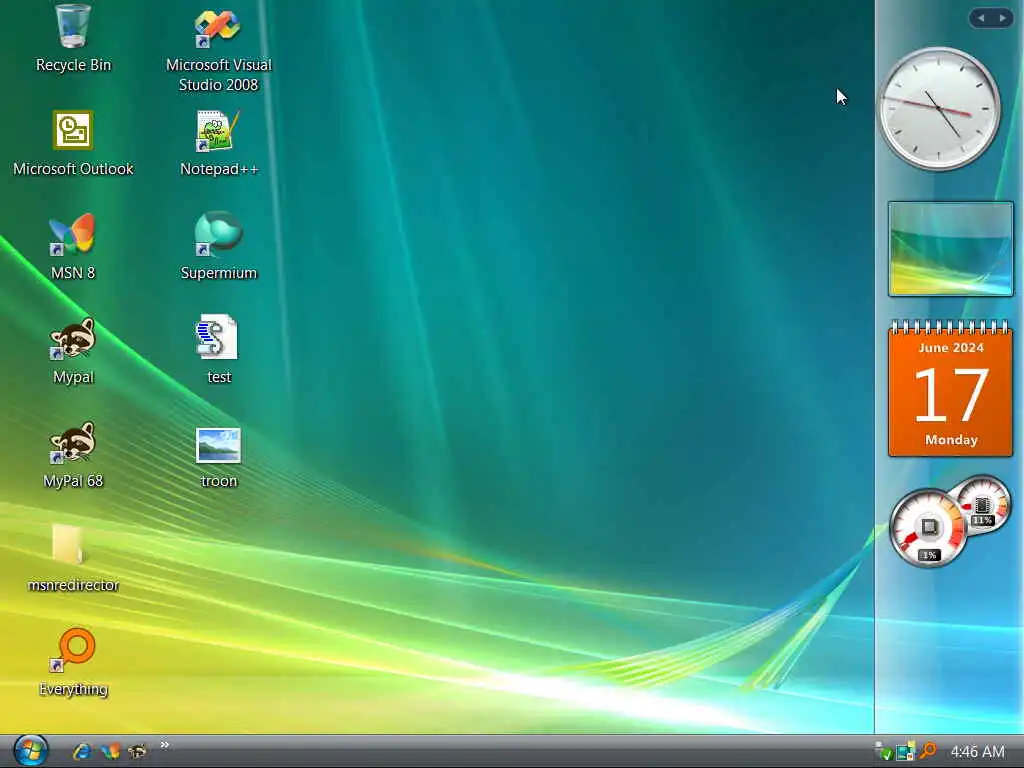Image resolution: width=1024 pixels, height=768 pixels.
Task: Open the network tray icon
Action: click(905, 752)
